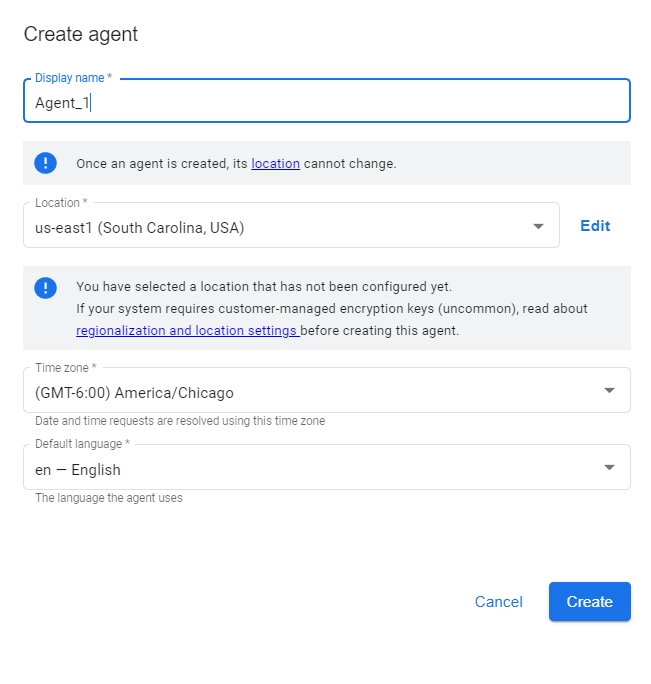Expand the Location dropdown arrow

pyautogui.click(x=538, y=226)
